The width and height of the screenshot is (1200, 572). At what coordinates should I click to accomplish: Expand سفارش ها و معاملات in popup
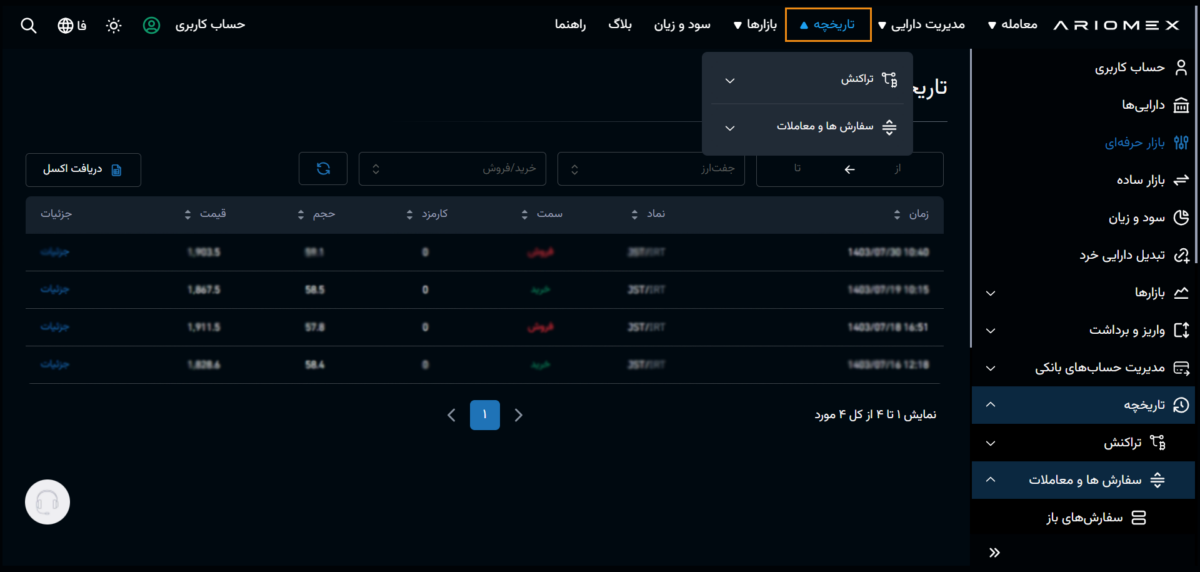pos(807,127)
